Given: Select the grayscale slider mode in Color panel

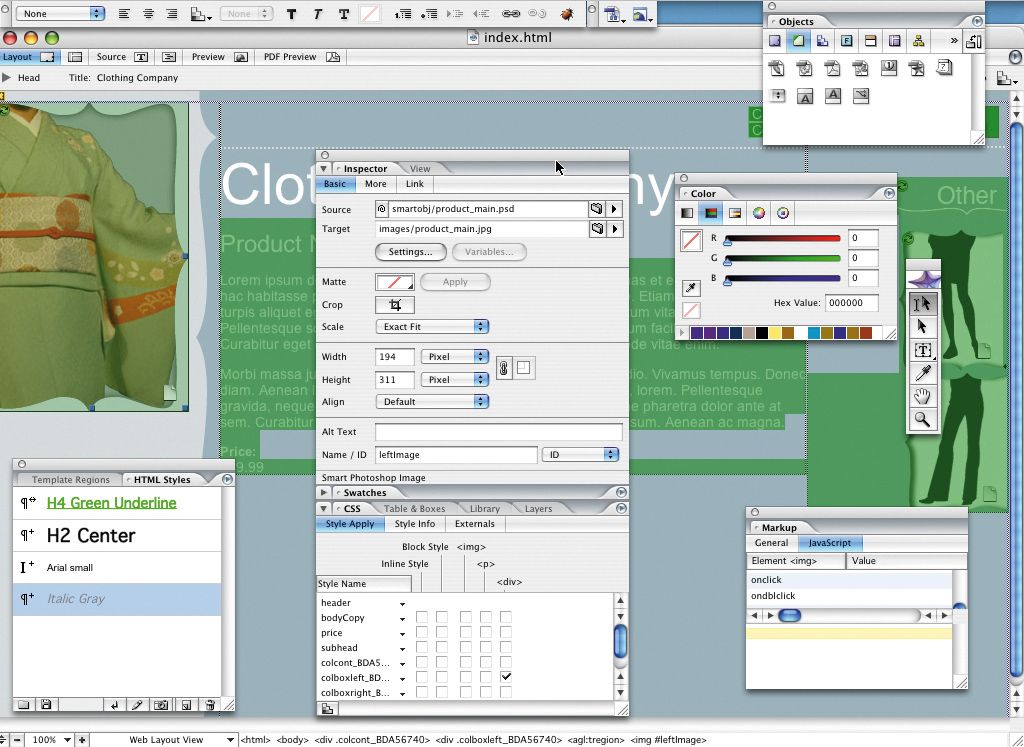Looking at the screenshot, I should pyautogui.click(x=687, y=213).
